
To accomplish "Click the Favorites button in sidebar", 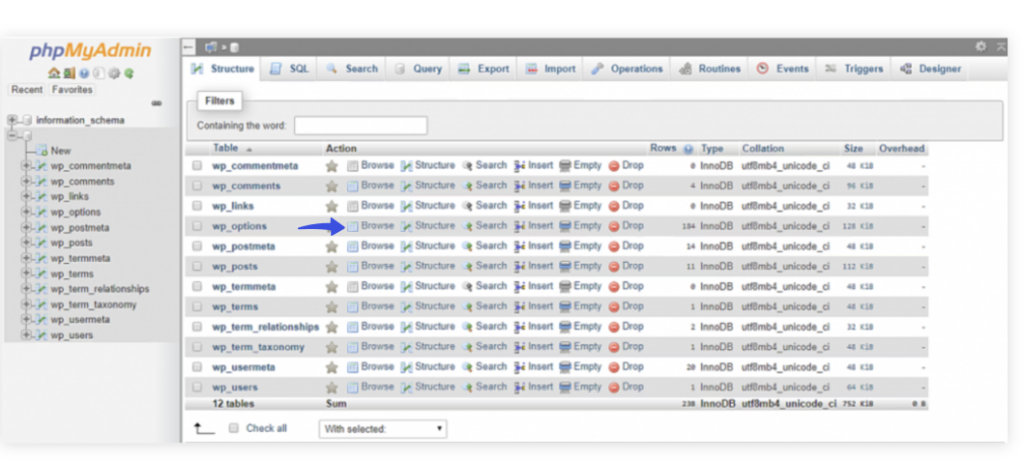I will (72, 89).
